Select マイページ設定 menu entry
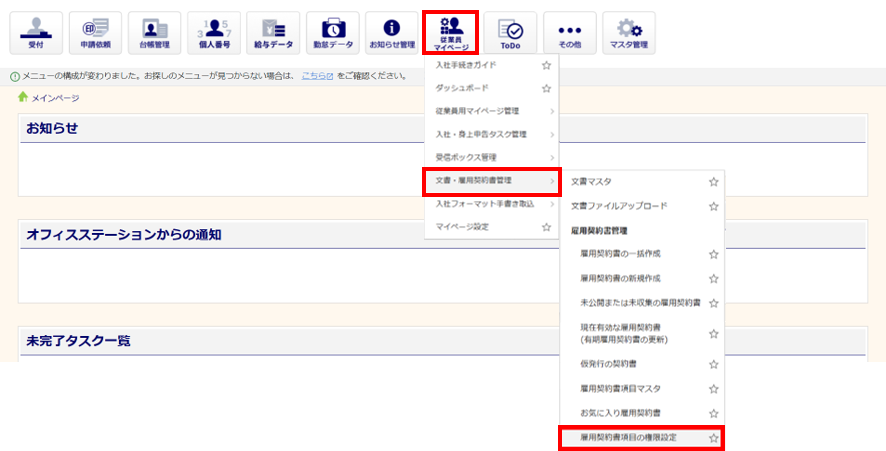This screenshot has width=886, height=451. pyautogui.click(x=462, y=227)
